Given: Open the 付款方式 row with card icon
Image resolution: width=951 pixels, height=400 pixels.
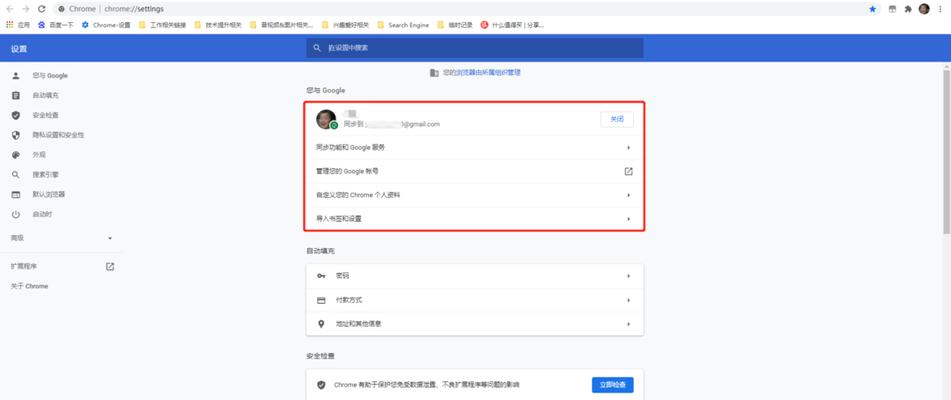Looking at the screenshot, I should 474,300.
